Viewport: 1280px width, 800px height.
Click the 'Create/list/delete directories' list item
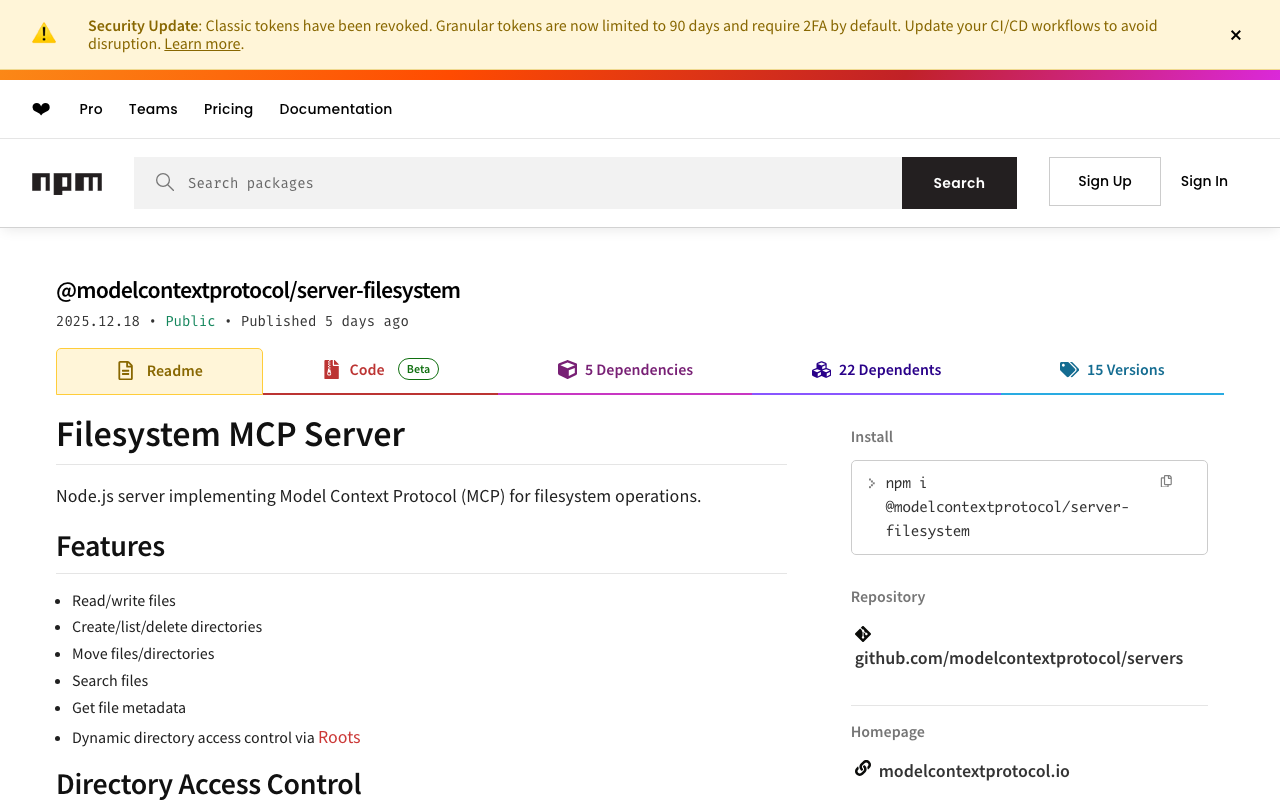coord(167,627)
